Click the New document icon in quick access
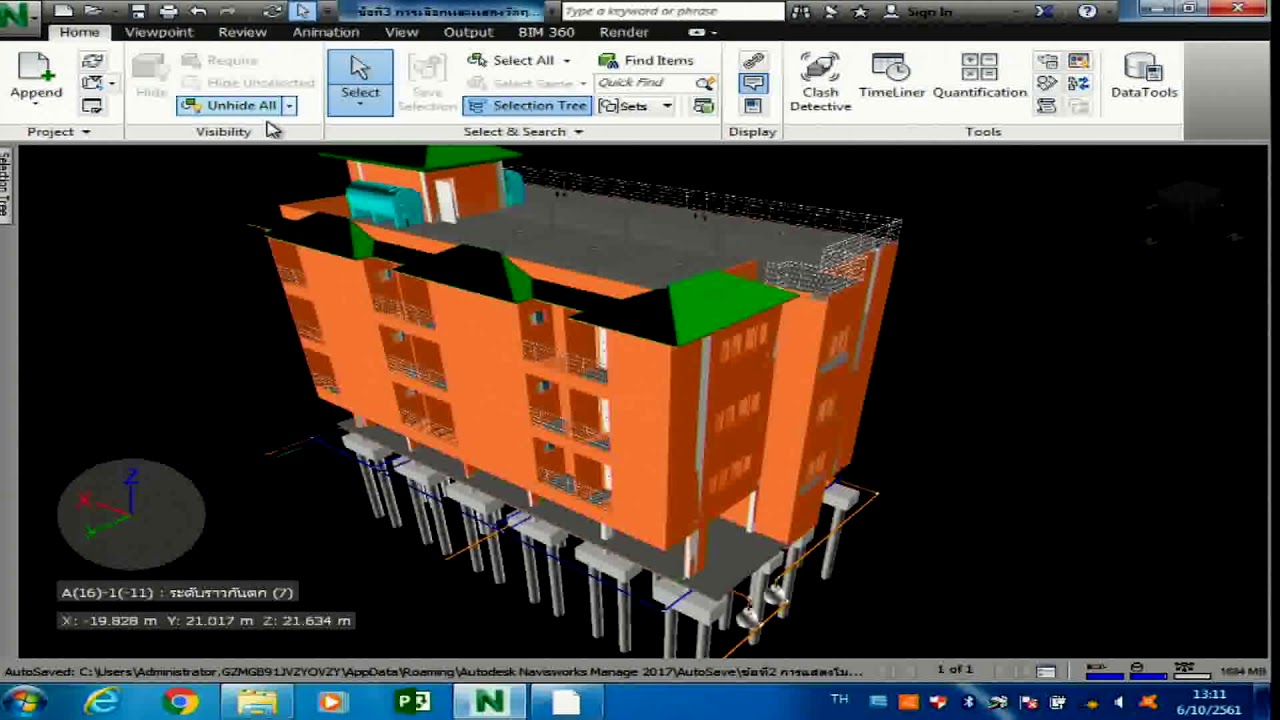Image resolution: width=1280 pixels, height=720 pixels. click(x=64, y=11)
